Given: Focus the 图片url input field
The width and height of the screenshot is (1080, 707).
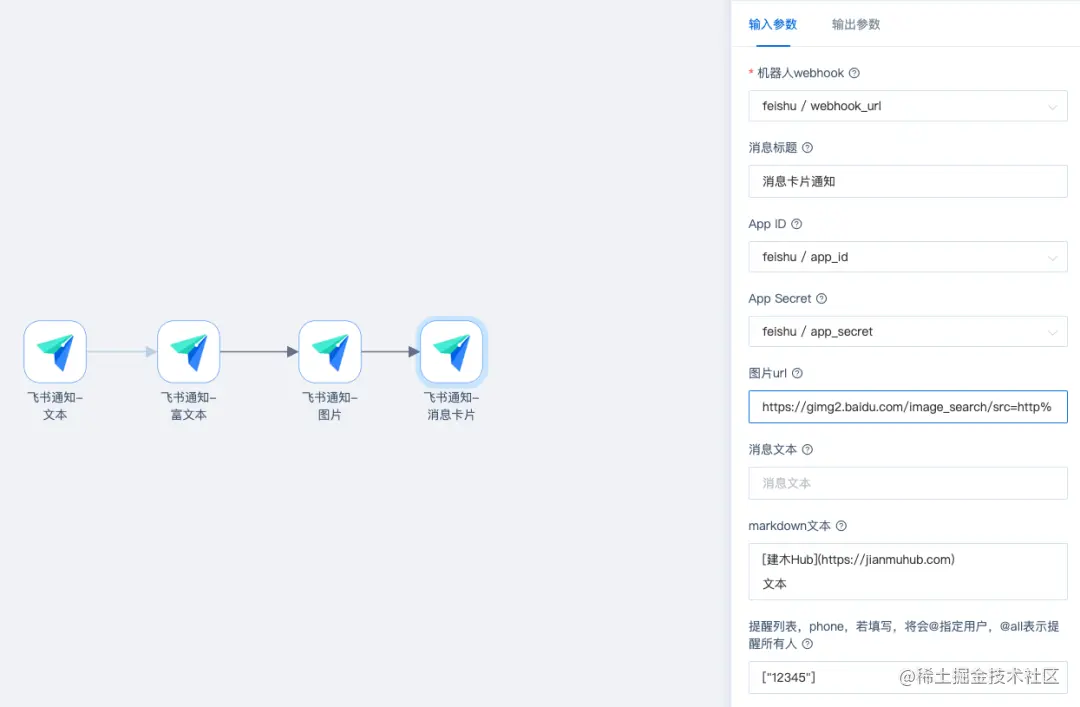Looking at the screenshot, I should point(908,407).
